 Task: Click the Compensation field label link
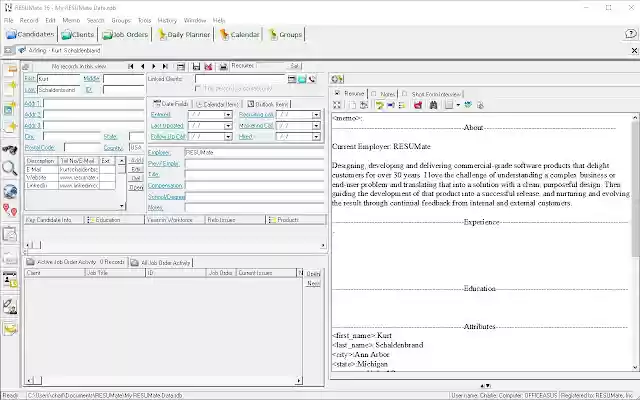click(x=165, y=186)
